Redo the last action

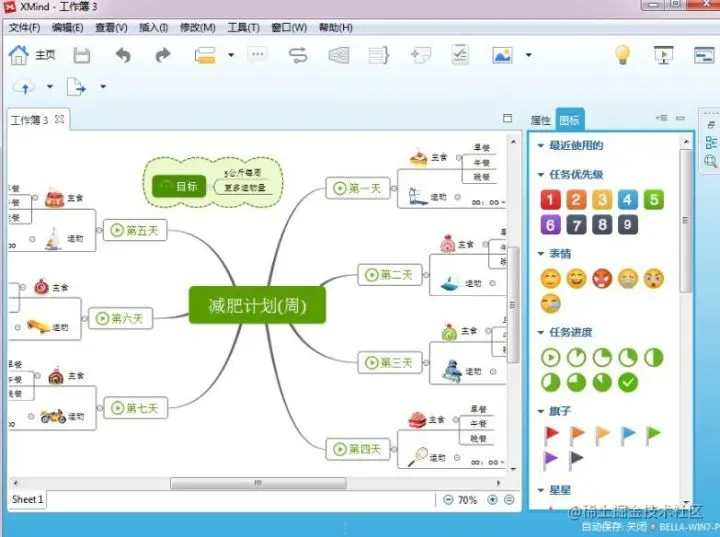(x=163, y=56)
